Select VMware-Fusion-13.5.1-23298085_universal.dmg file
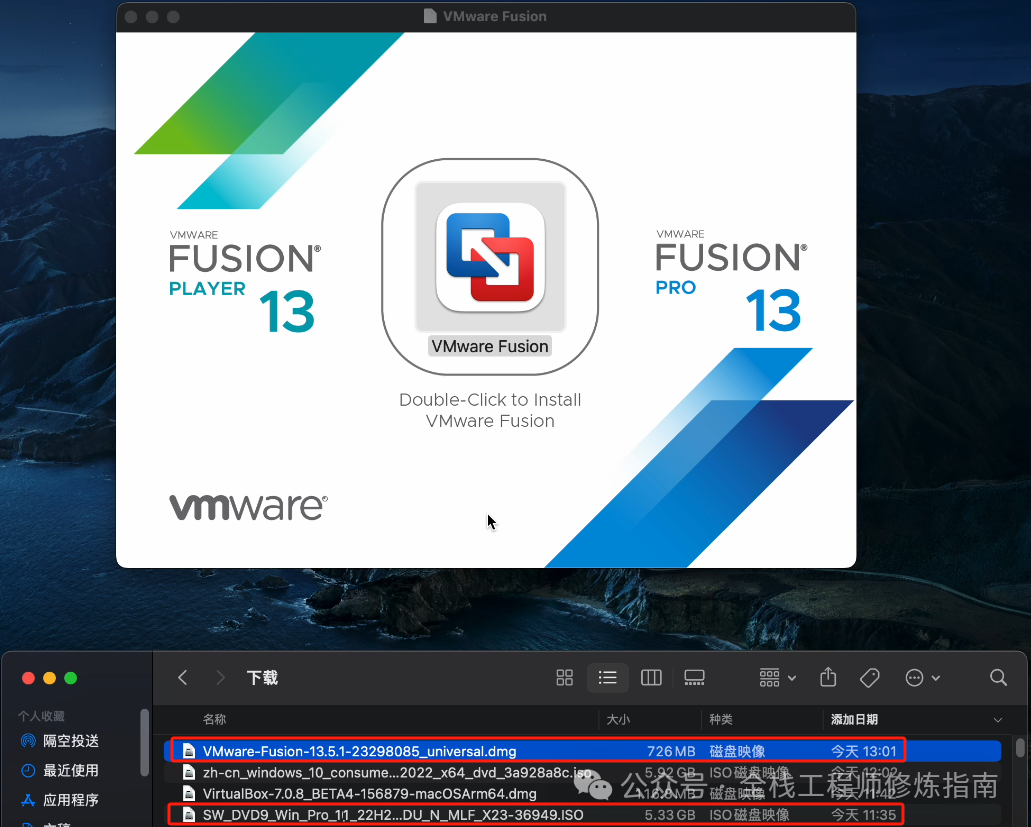1031x827 pixels. (x=582, y=751)
